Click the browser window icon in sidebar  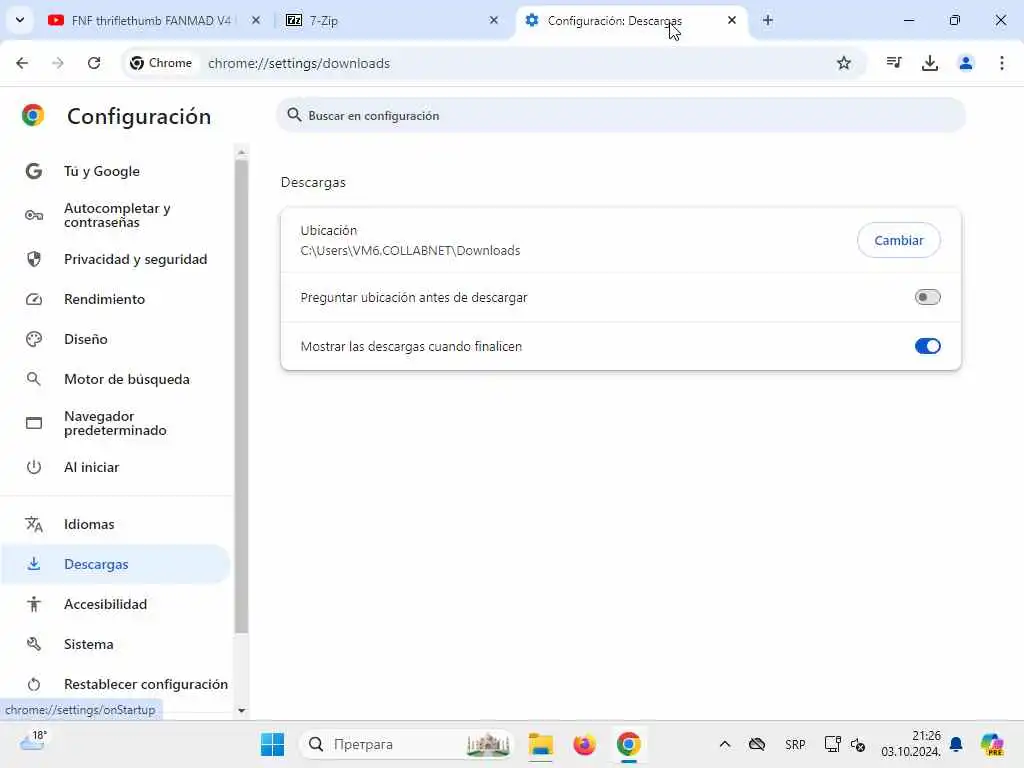click(x=34, y=423)
